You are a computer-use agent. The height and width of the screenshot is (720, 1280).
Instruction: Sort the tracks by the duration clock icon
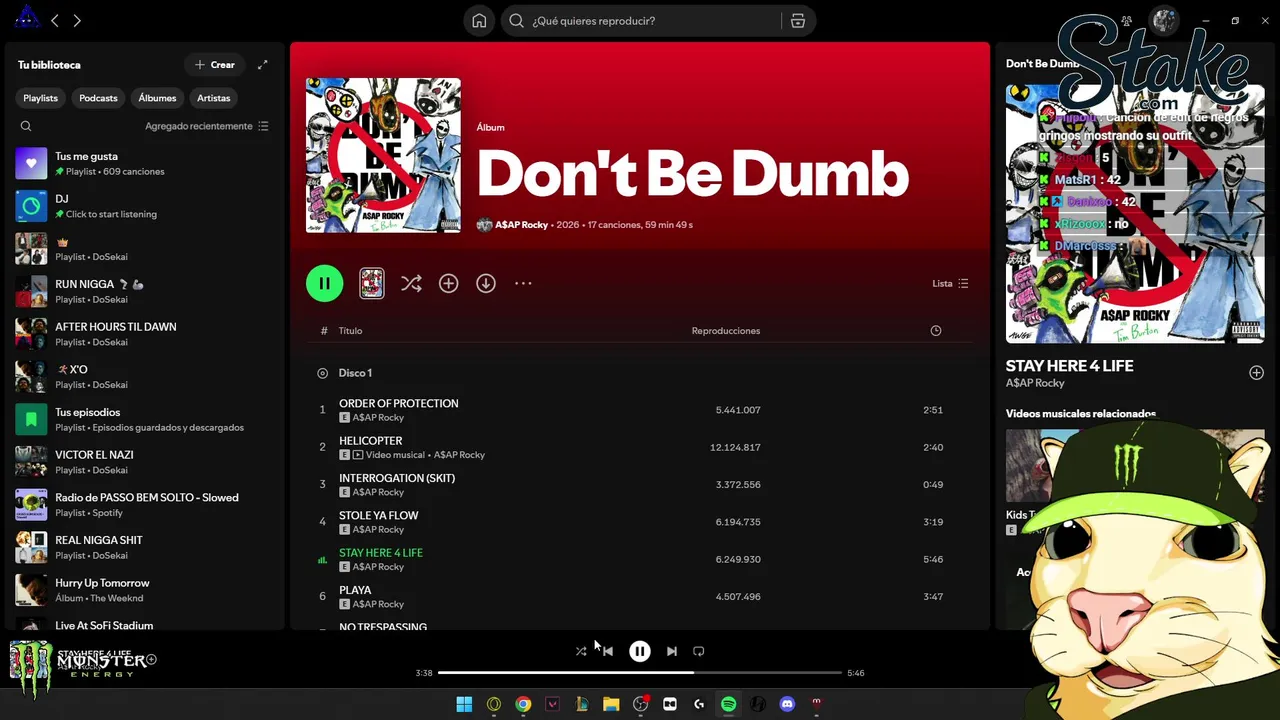(x=936, y=331)
